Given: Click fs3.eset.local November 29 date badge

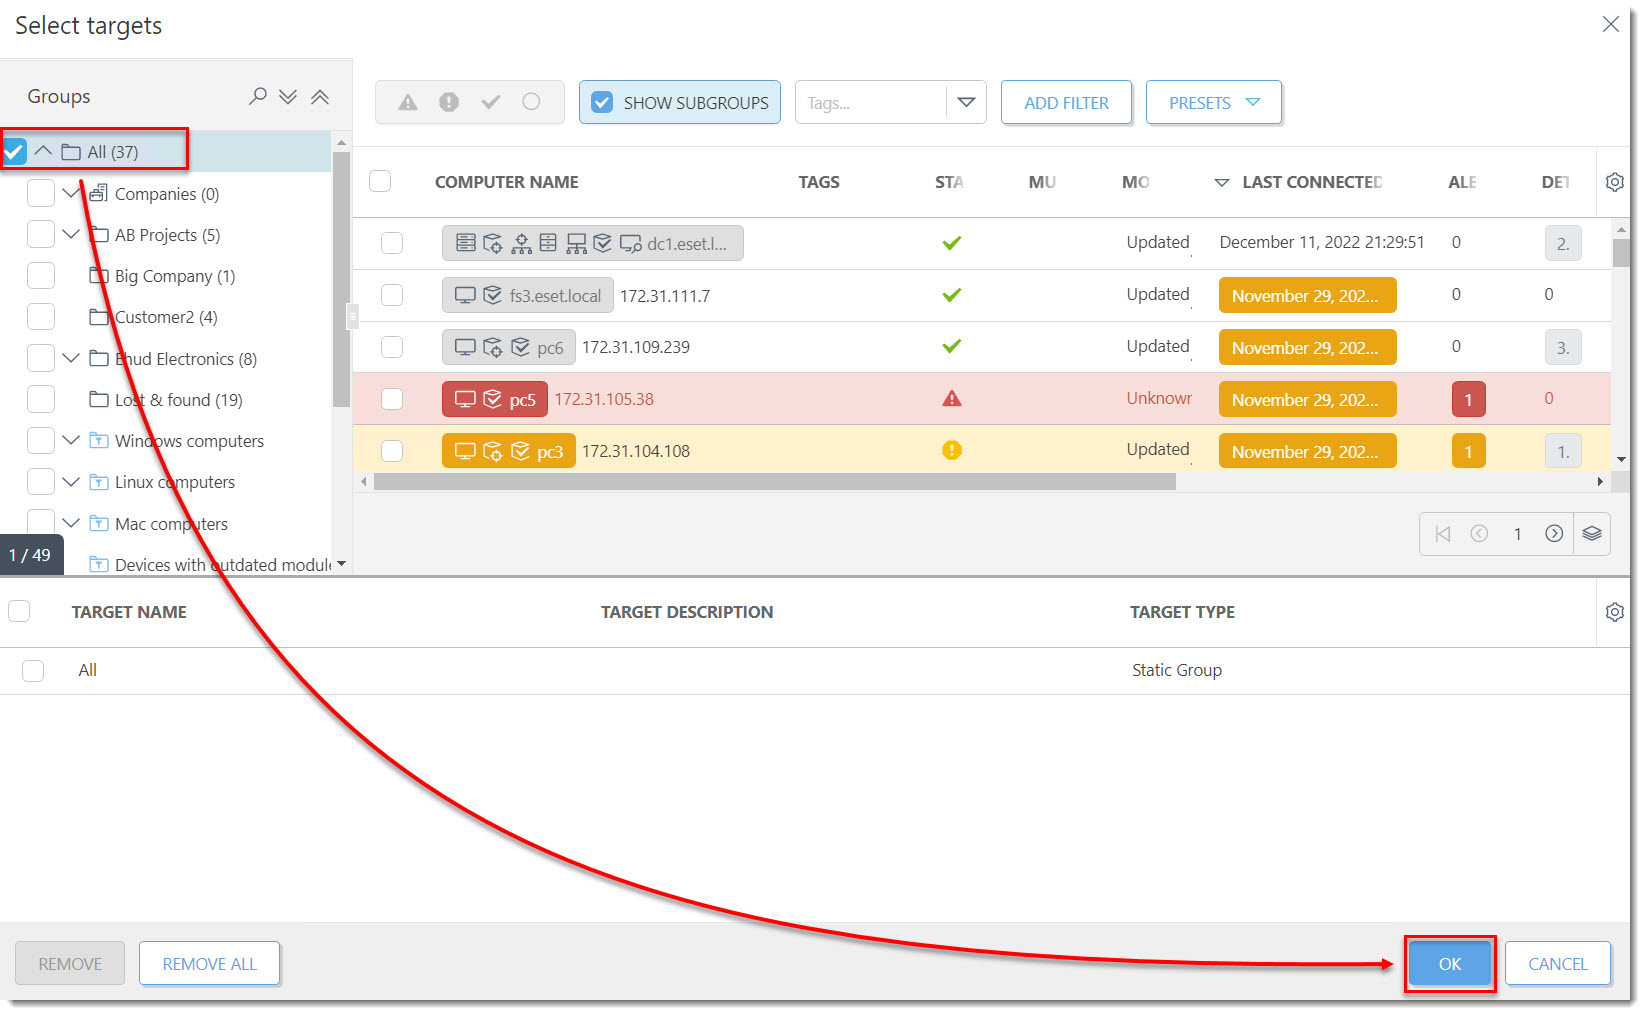Looking at the screenshot, I should point(1307,295).
